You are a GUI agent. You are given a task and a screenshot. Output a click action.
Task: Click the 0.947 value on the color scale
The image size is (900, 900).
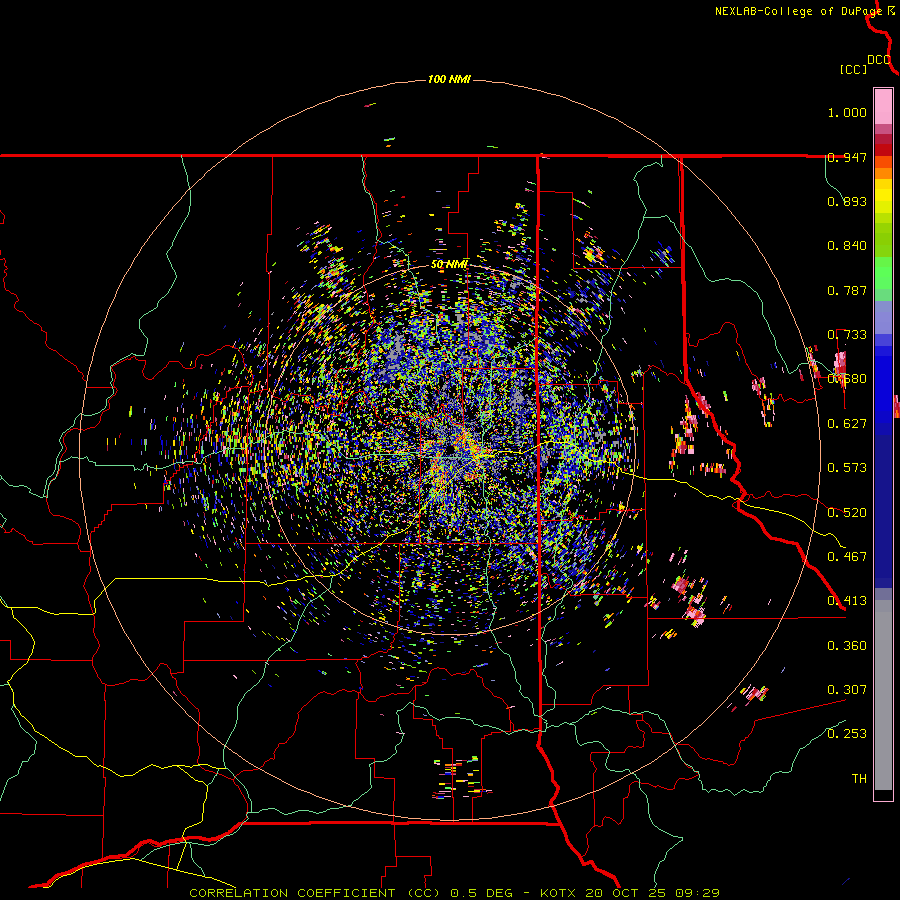[847, 157]
